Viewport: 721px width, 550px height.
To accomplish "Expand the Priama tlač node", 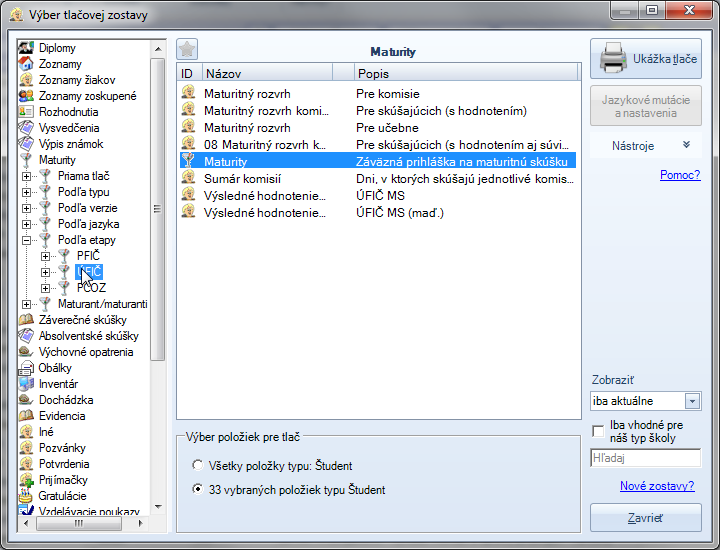I will [27, 176].
